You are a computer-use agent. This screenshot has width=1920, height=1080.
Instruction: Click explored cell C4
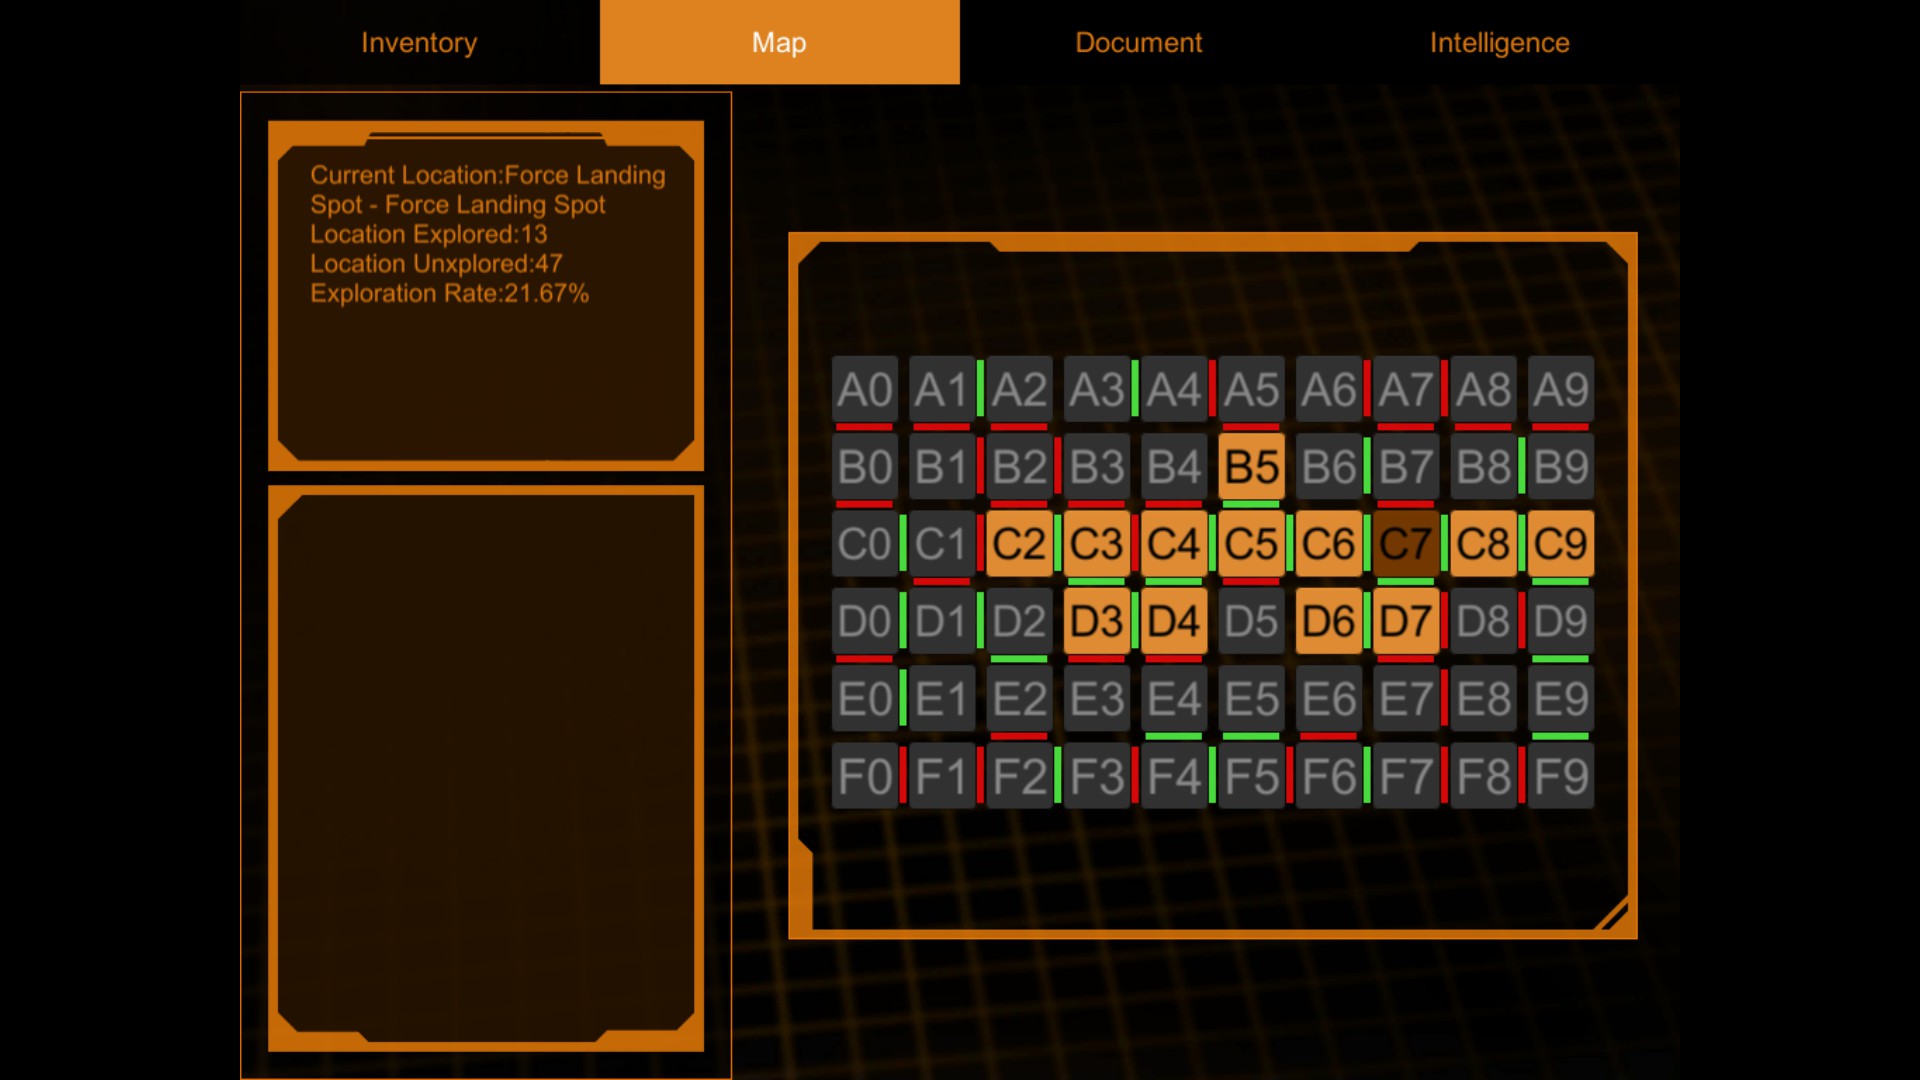(1174, 544)
